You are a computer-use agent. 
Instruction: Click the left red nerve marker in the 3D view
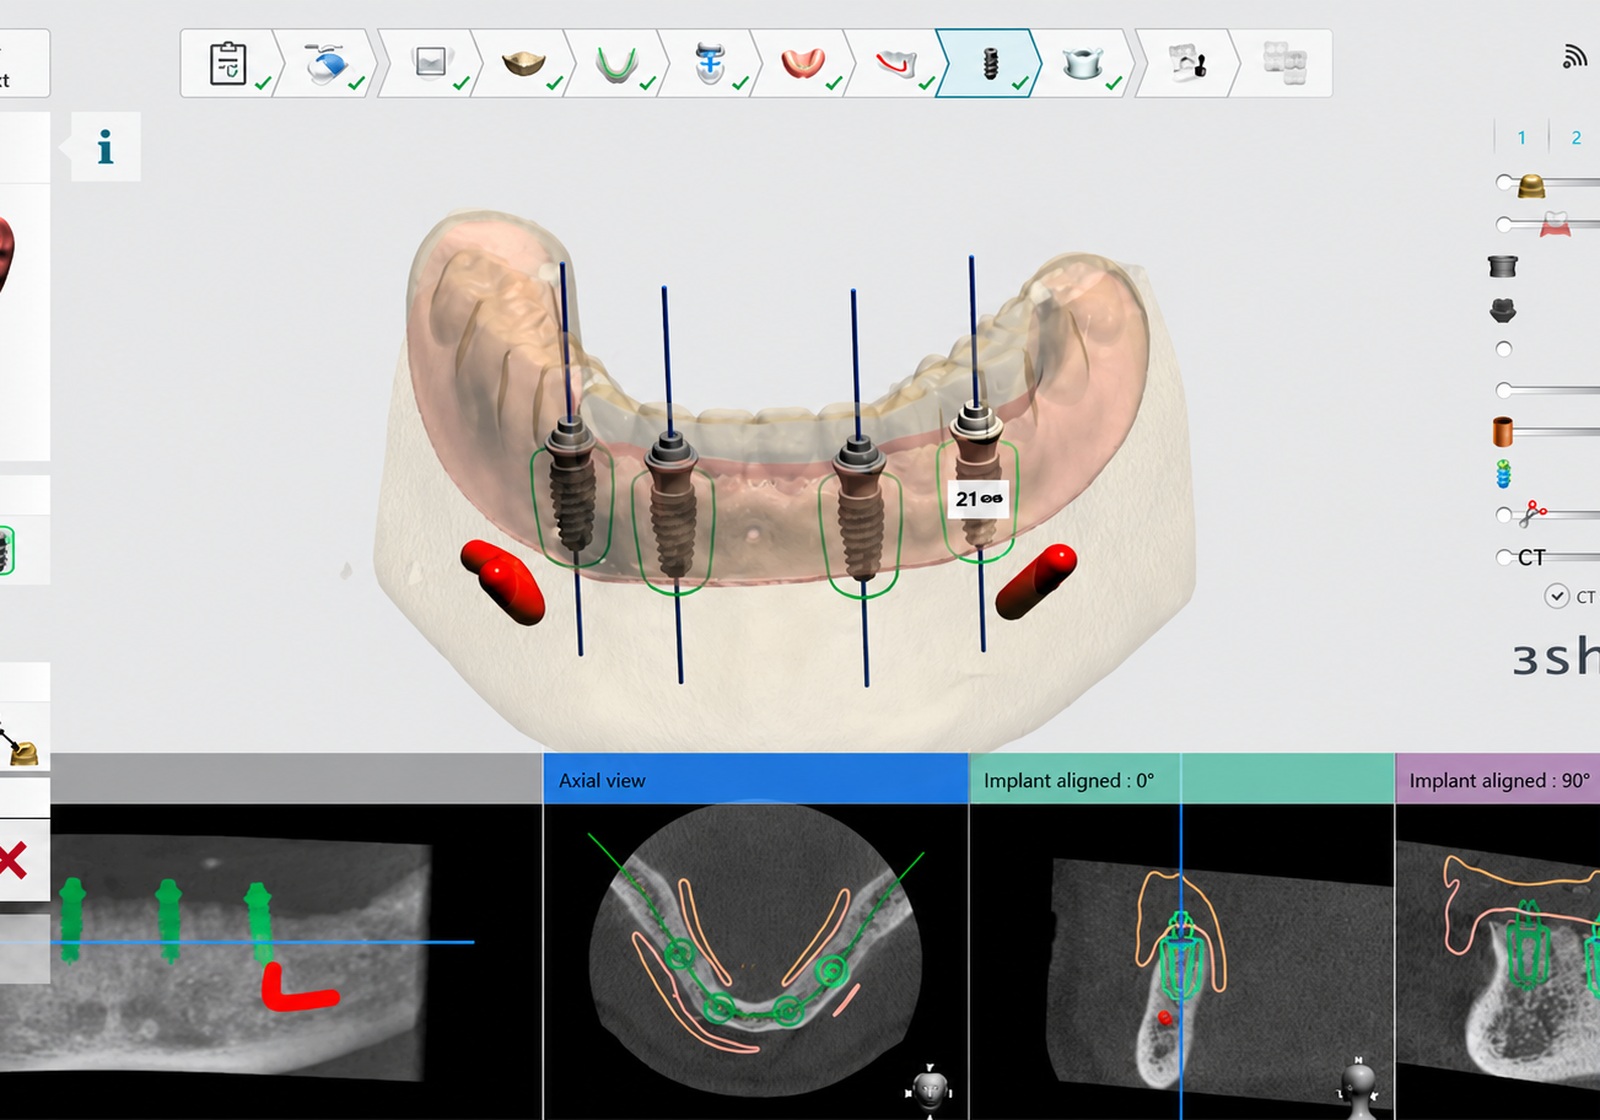tap(503, 582)
